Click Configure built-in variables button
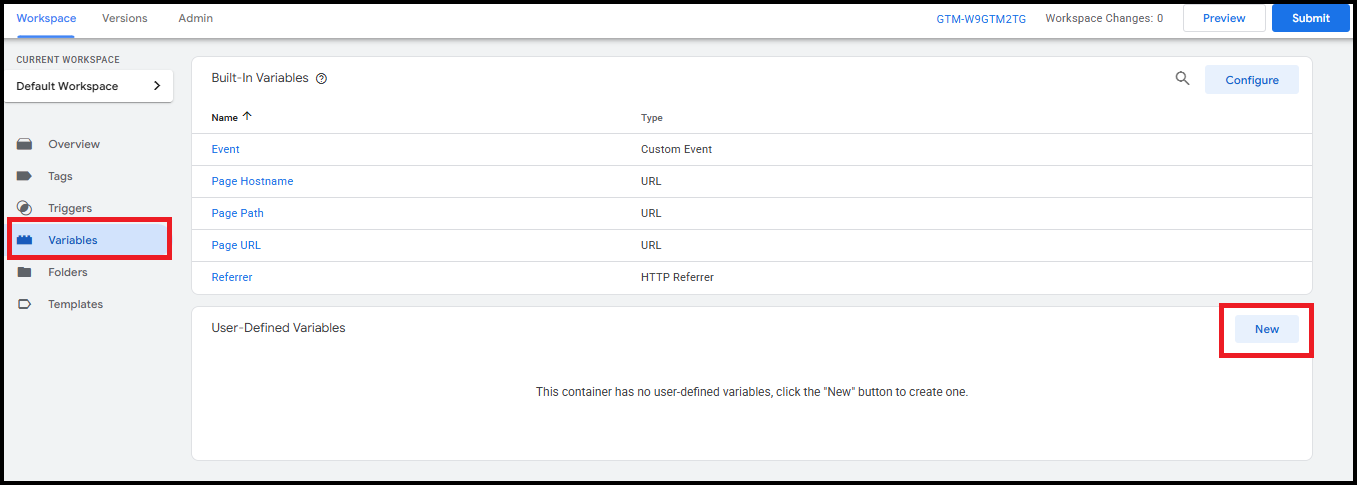The width and height of the screenshot is (1357, 485). tap(1251, 80)
